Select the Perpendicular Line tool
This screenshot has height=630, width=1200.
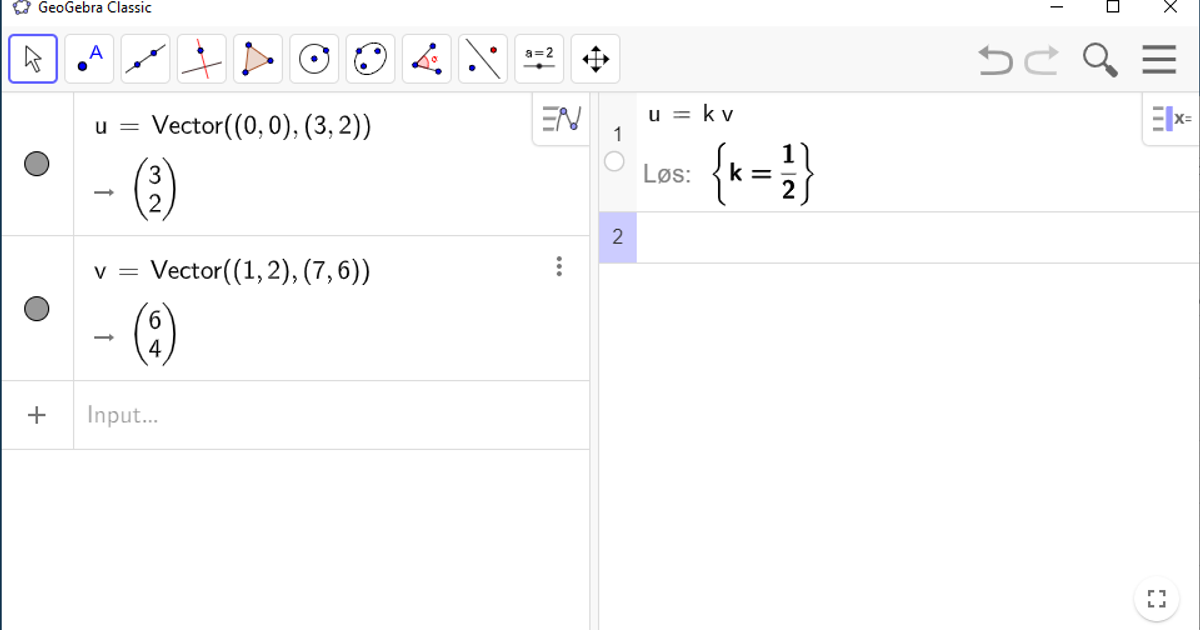pyautogui.click(x=200, y=59)
